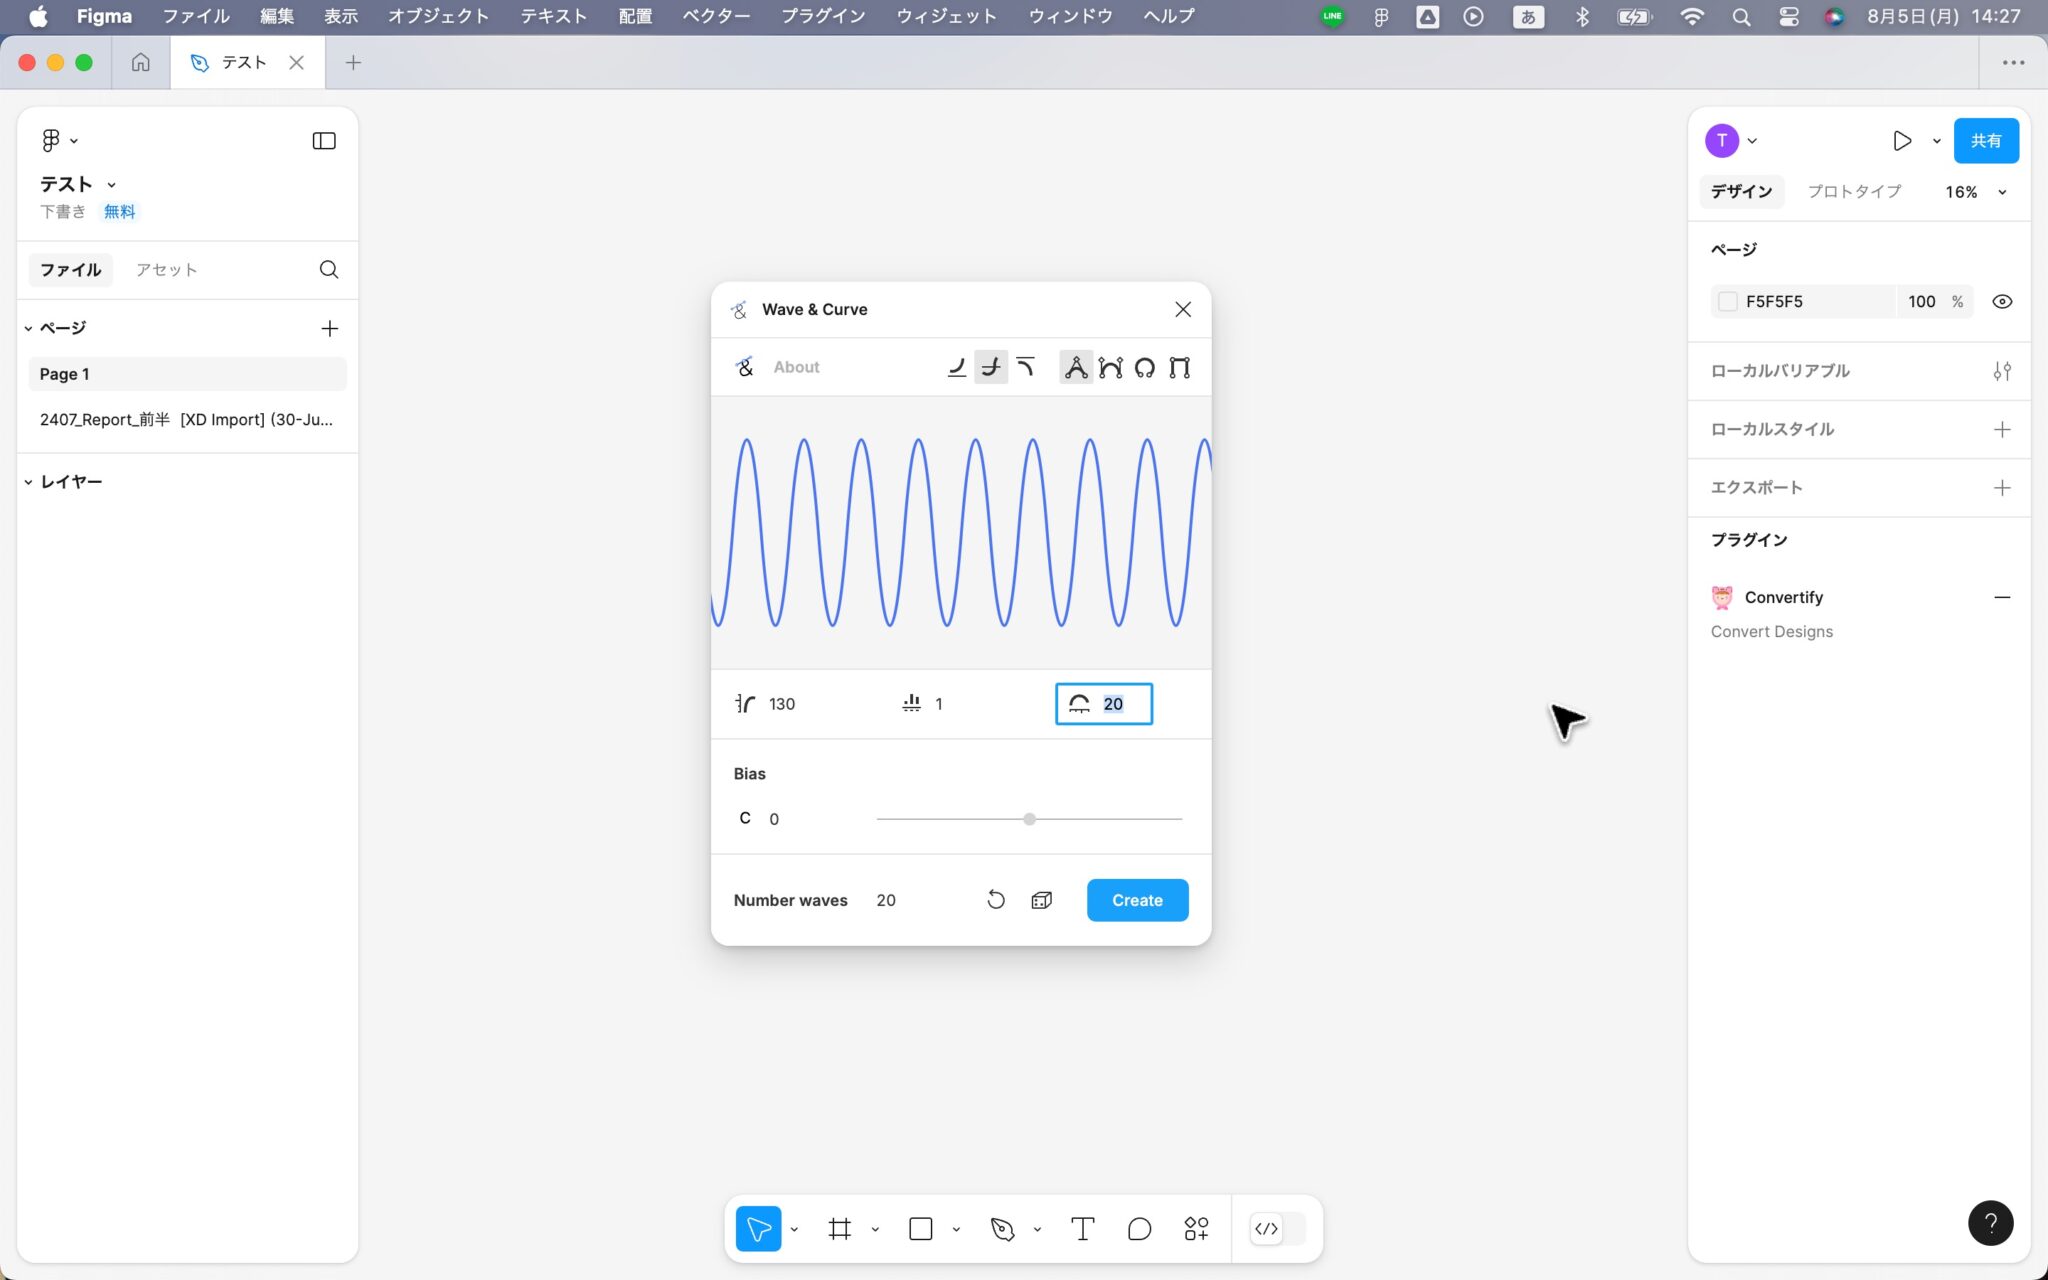Reset wave settings with the undo arrow
This screenshot has height=1280, width=2048.
995,900
